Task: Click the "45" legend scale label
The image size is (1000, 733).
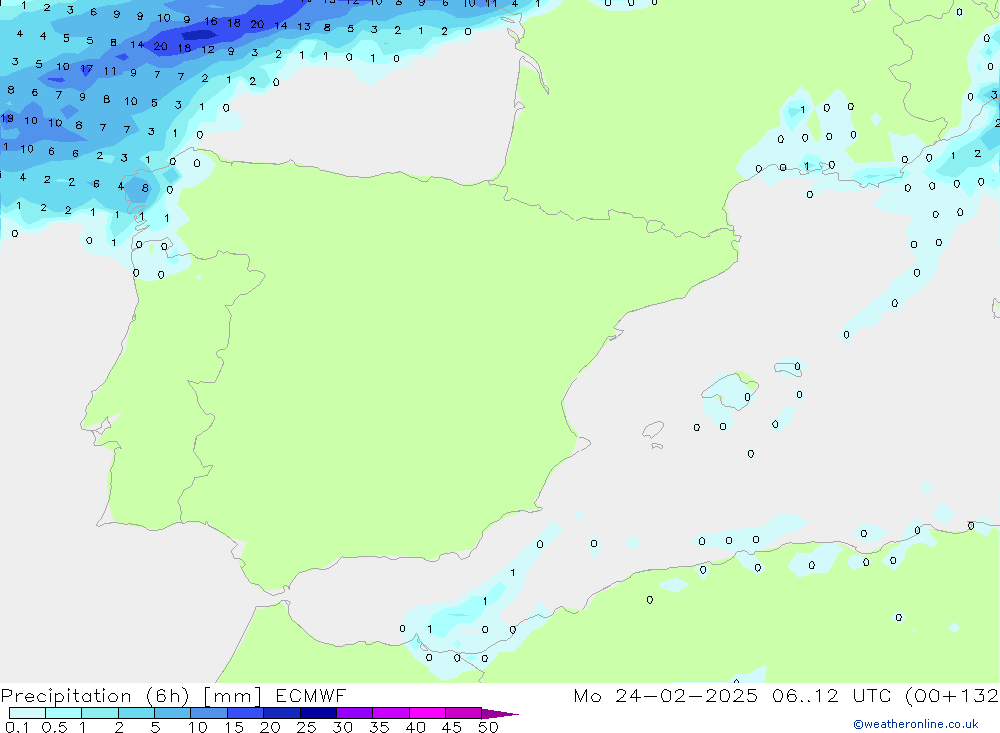Action: pos(452,727)
